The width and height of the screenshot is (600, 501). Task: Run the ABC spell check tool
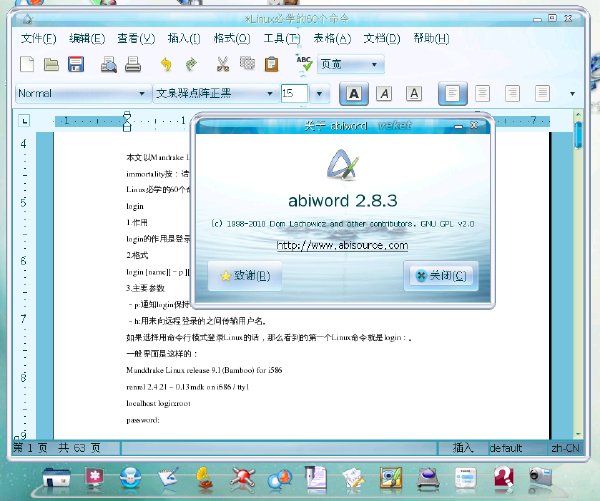click(x=304, y=64)
